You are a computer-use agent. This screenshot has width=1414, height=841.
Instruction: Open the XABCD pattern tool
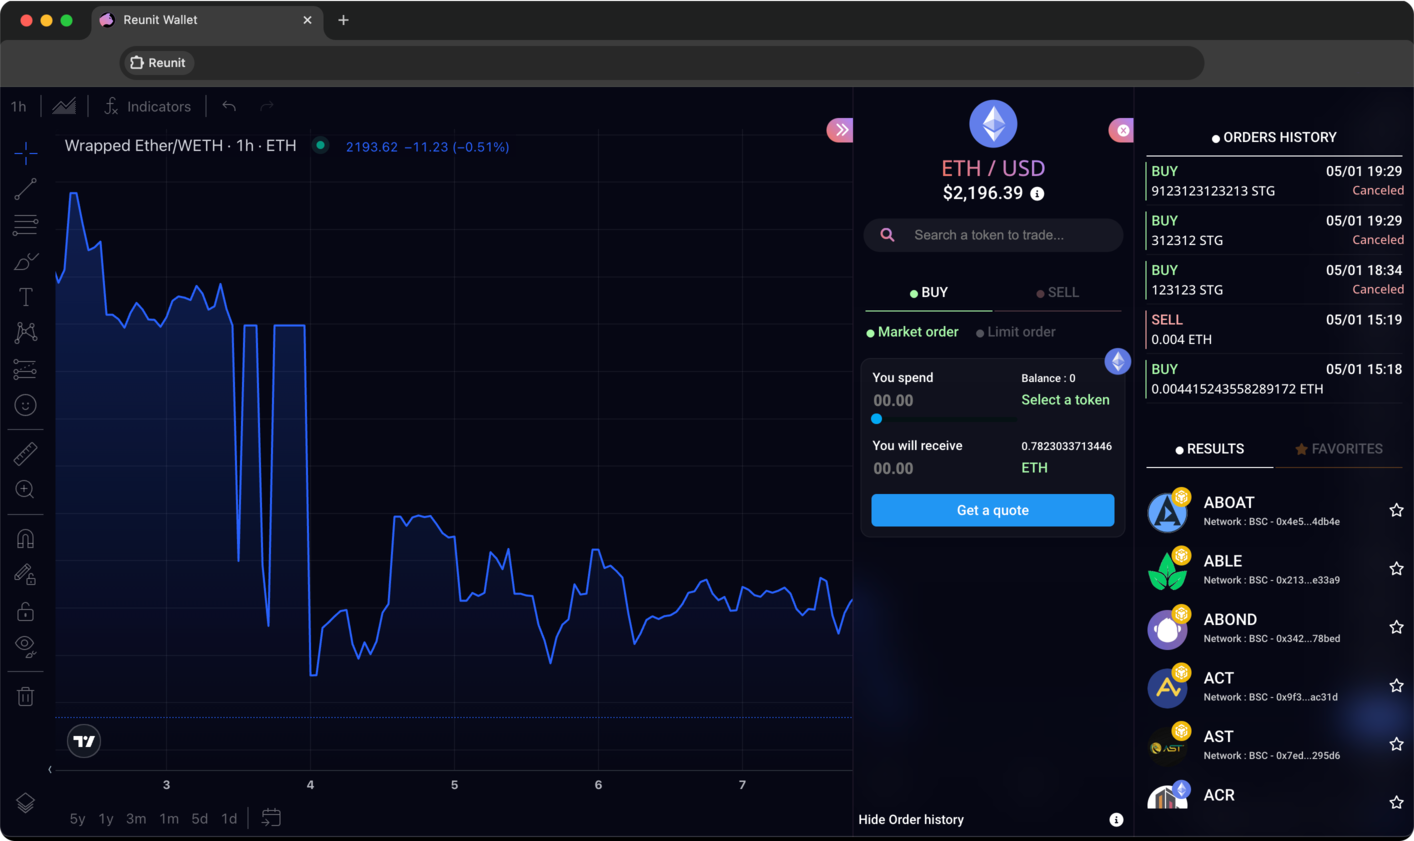pyautogui.click(x=25, y=332)
